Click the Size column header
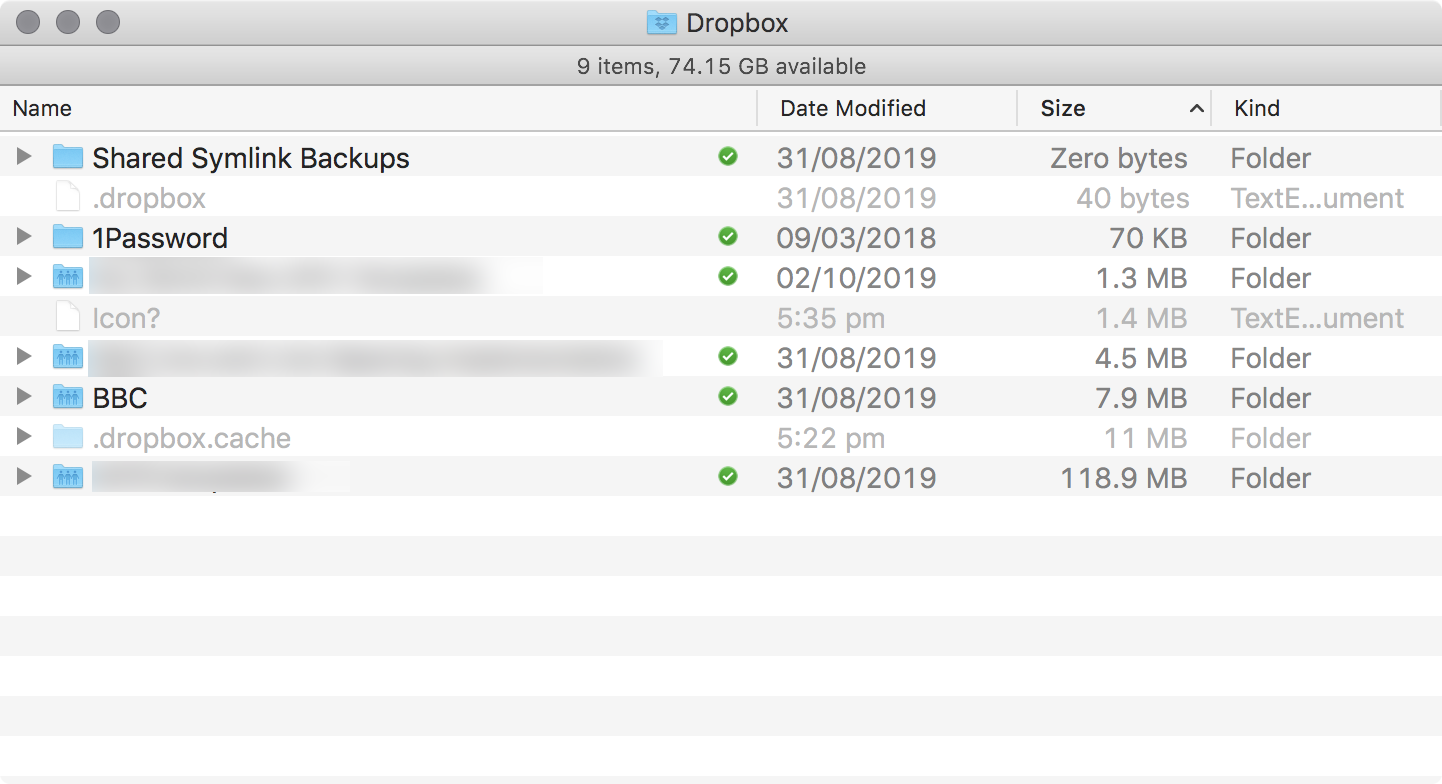Image resolution: width=1442 pixels, height=784 pixels. [1114, 108]
